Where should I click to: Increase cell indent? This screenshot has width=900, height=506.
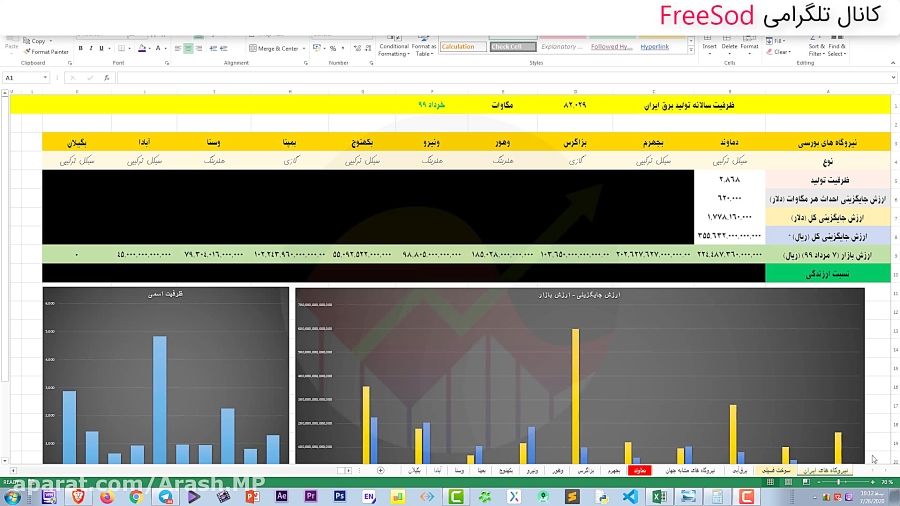[x=224, y=49]
